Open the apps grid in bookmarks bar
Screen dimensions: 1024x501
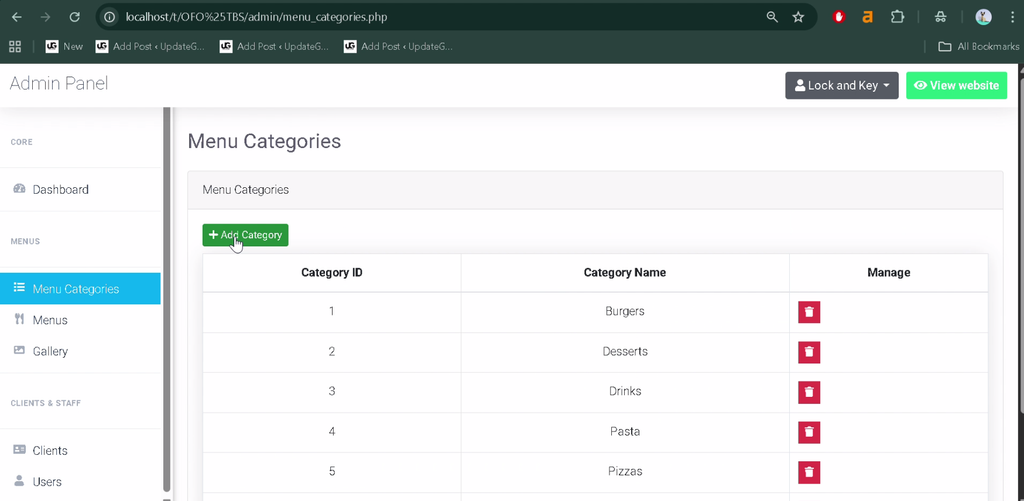[15, 46]
